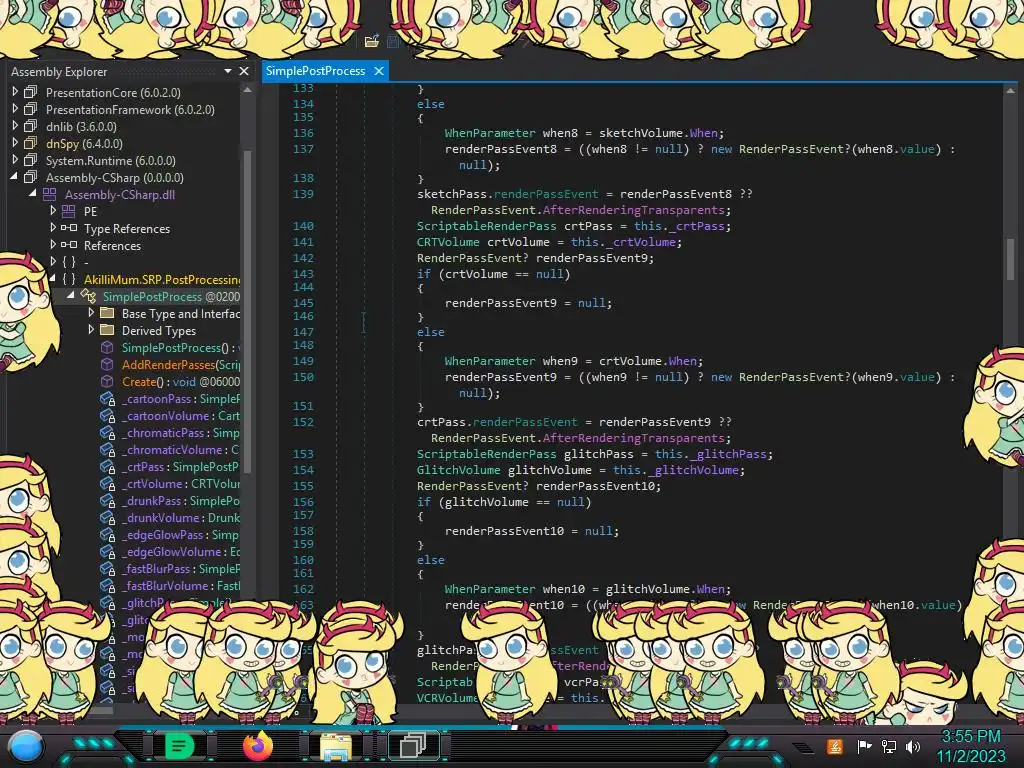Expand the PresentationFramework assembly node
The width and height of the screenshot is (1024, 768).
point(15,109)
